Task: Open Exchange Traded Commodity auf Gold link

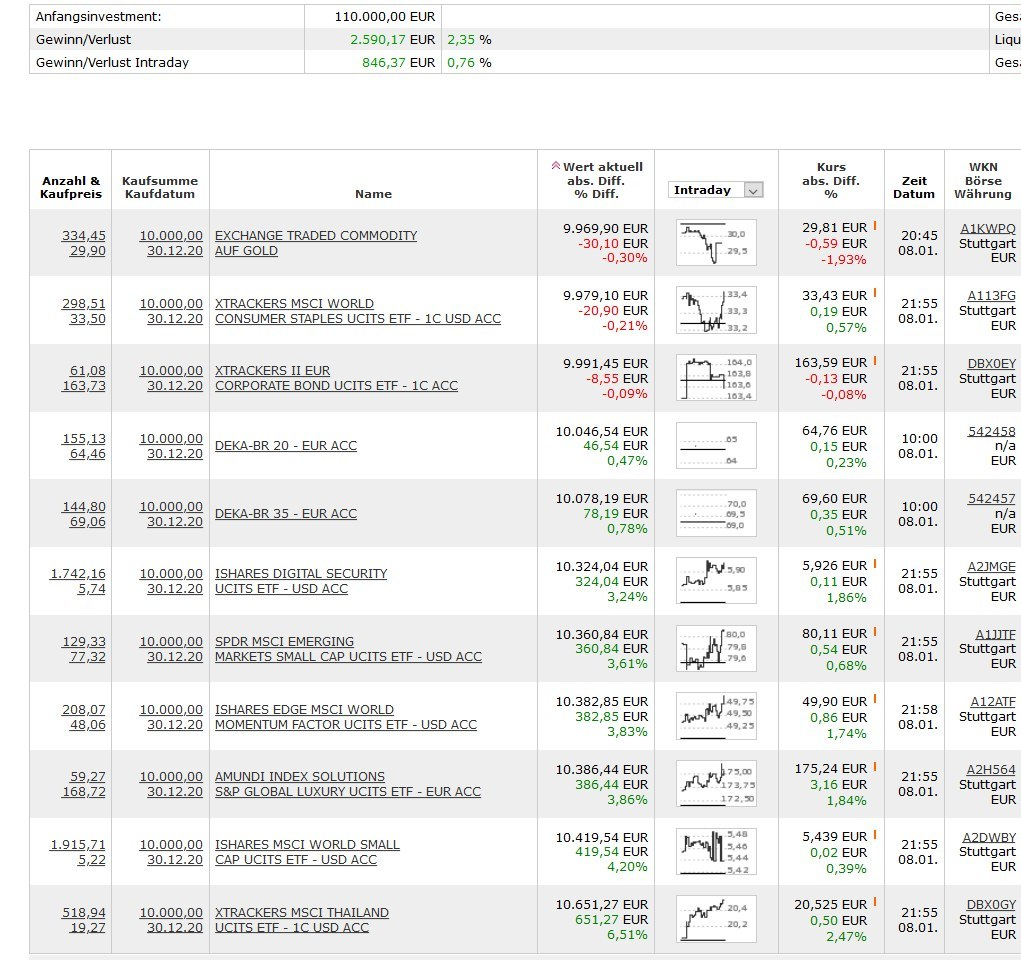Action: [316, 243]
